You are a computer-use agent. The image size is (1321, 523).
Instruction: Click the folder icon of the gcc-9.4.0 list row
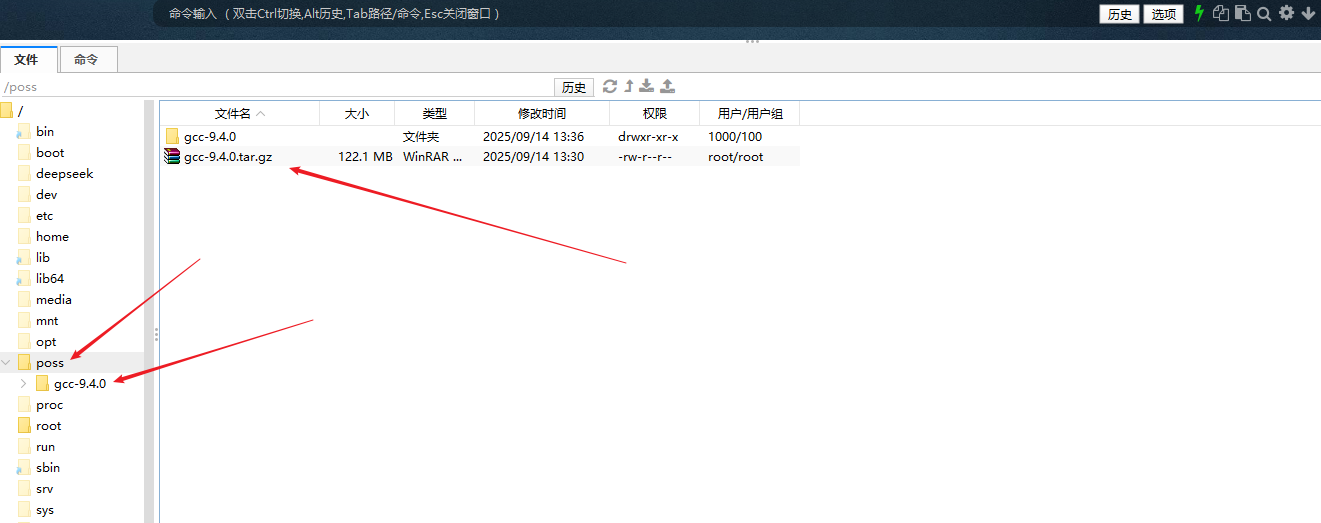pos(172,136)
